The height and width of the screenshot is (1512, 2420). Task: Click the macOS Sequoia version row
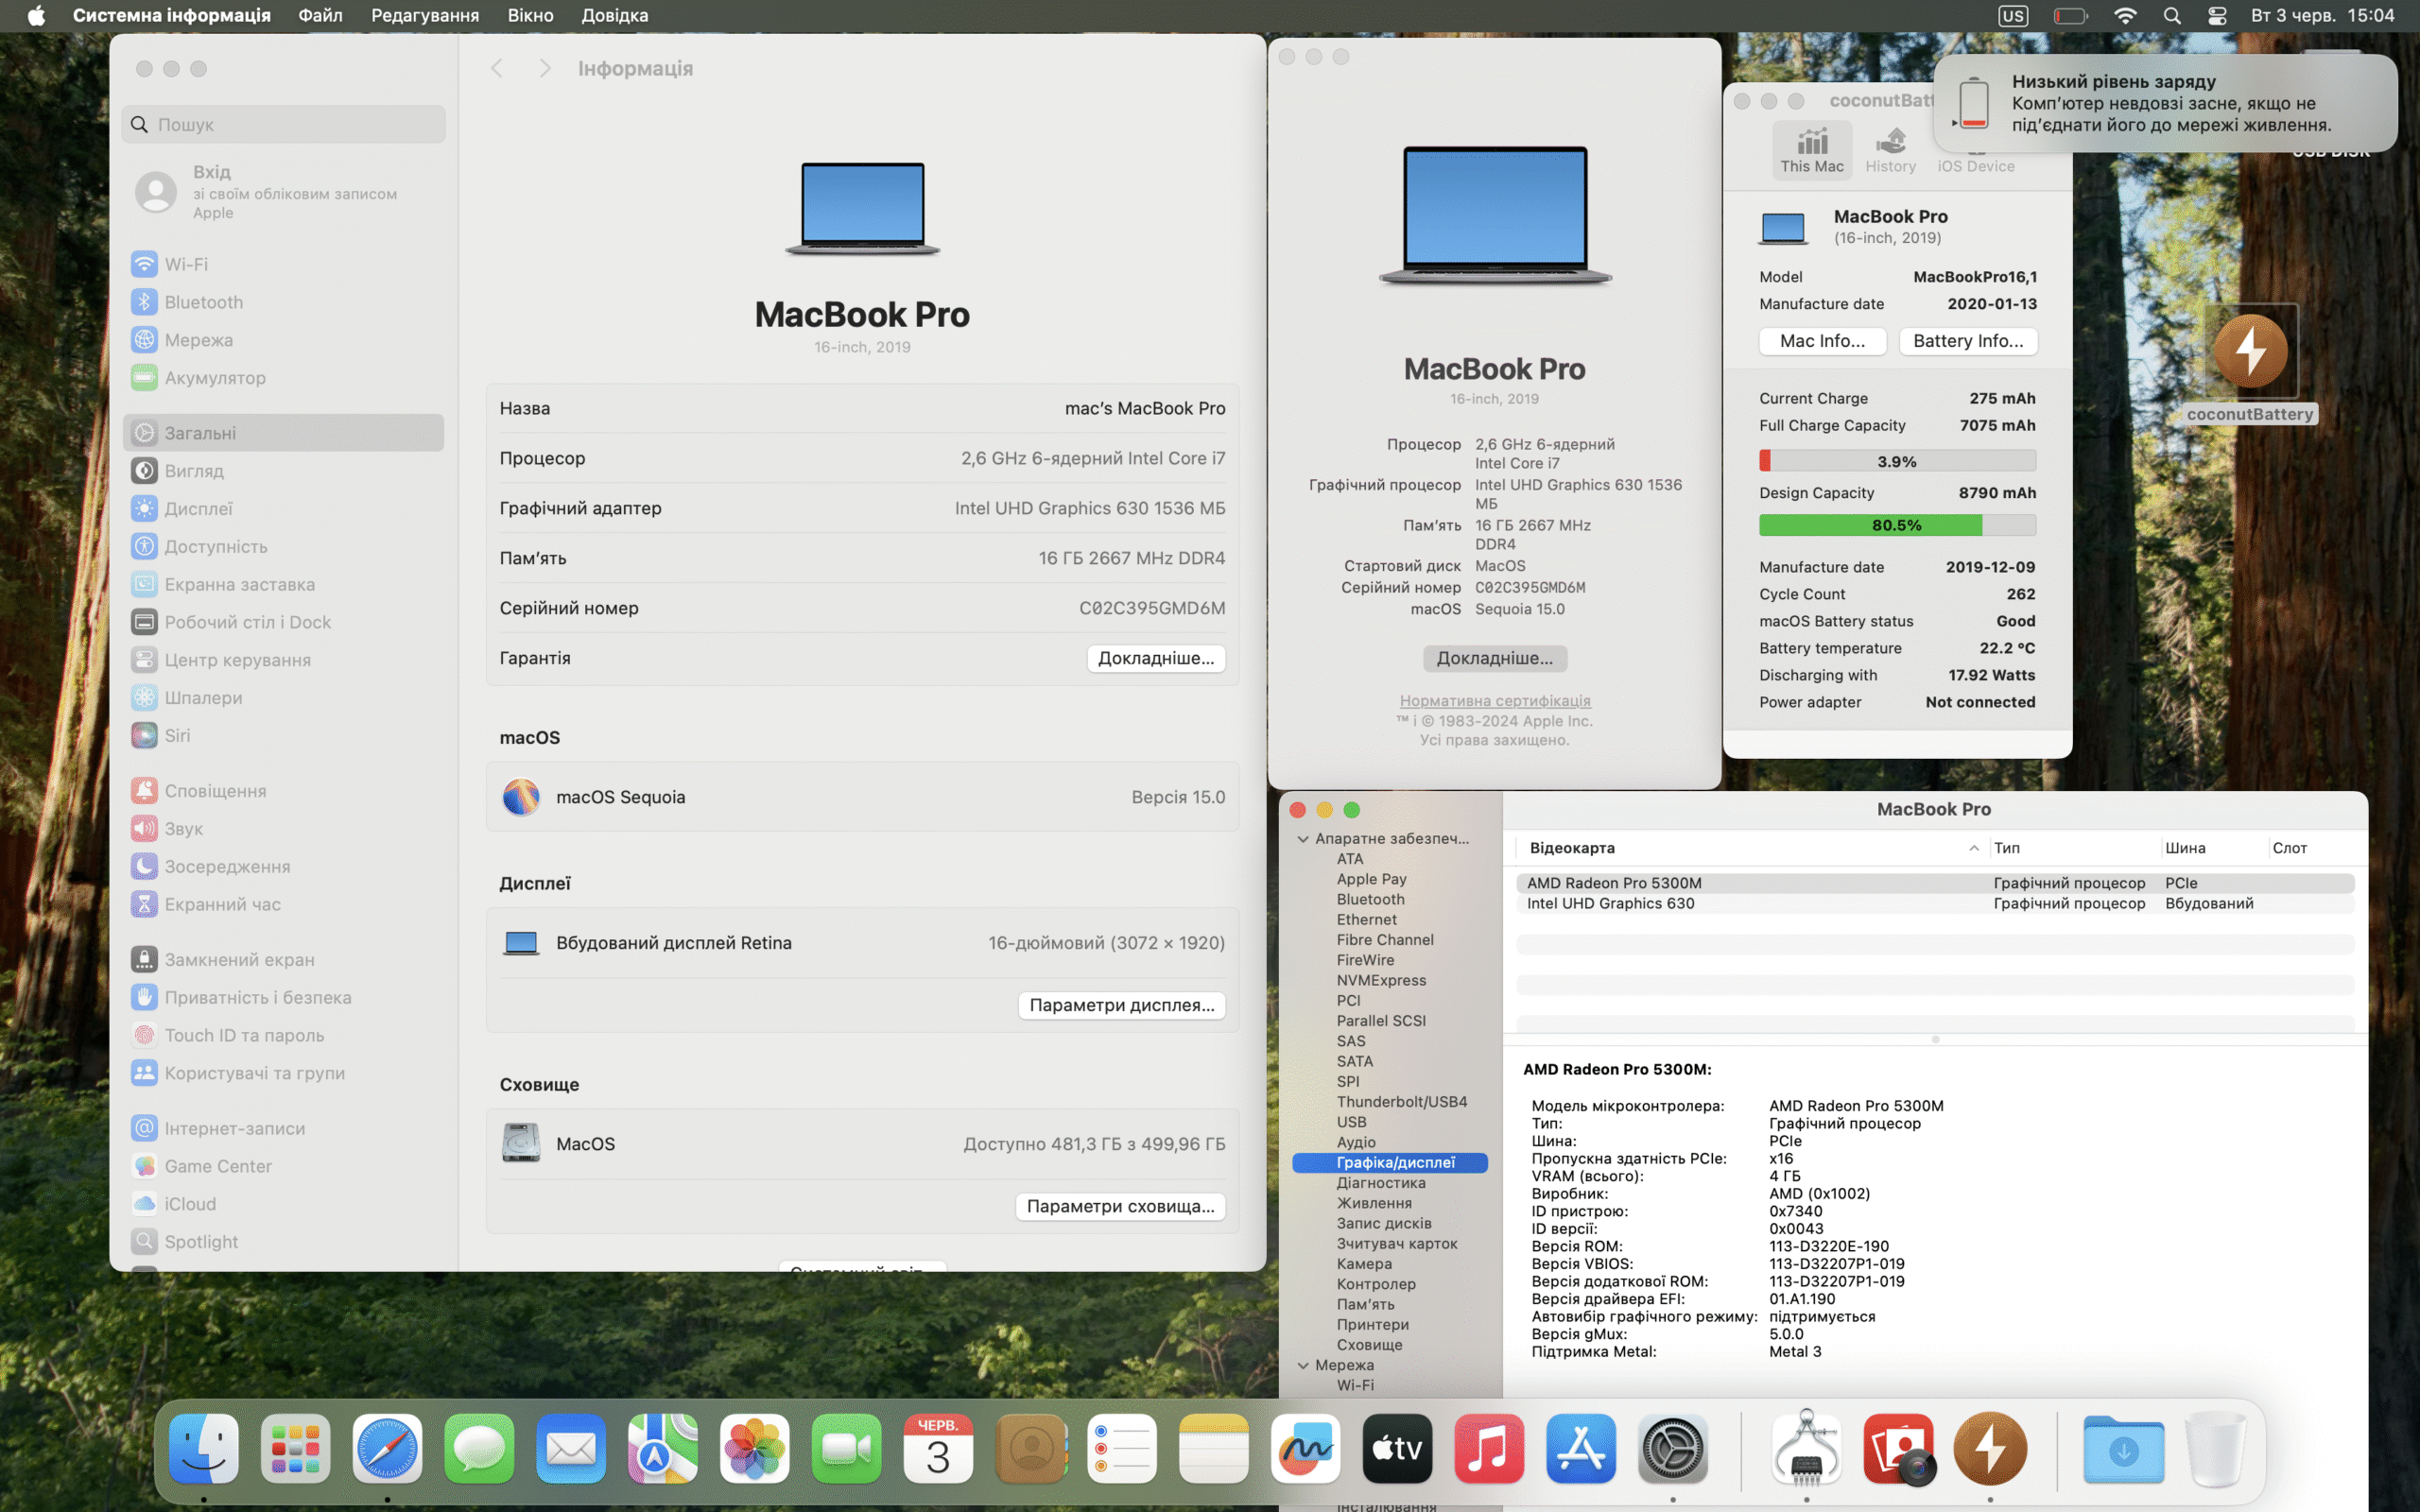862,797
